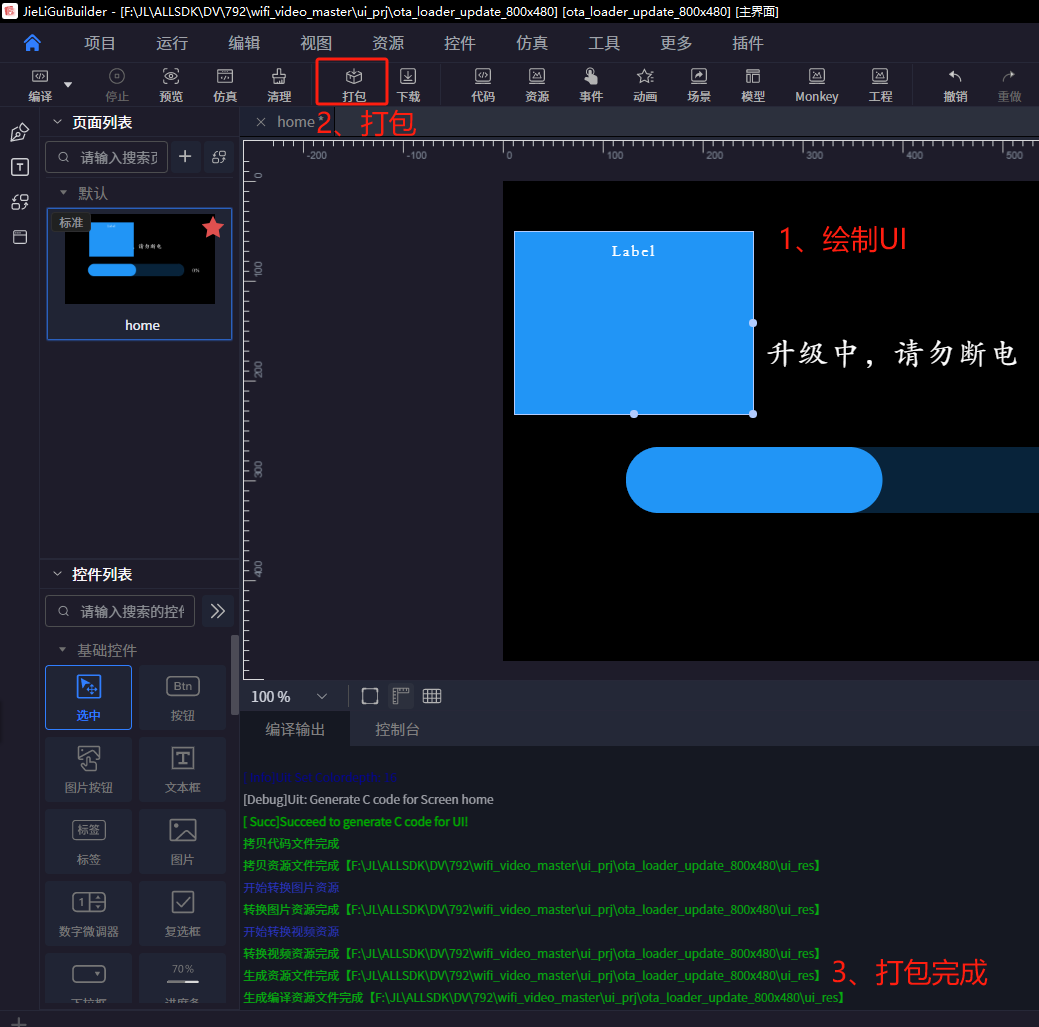Switch to the 控制台 tab
The image size is (1039, 1027).
coord(397,730)
